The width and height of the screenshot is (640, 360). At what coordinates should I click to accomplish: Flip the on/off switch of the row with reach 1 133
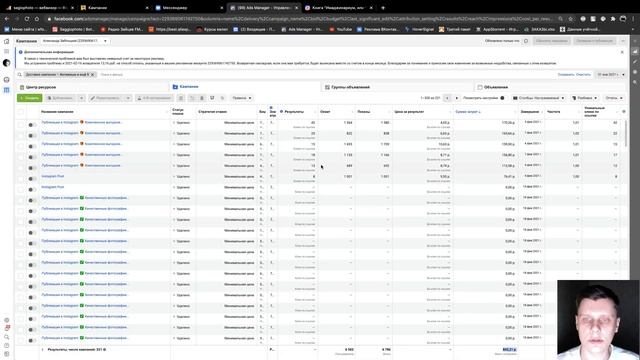pyautogui.click(x=32, y=157)
